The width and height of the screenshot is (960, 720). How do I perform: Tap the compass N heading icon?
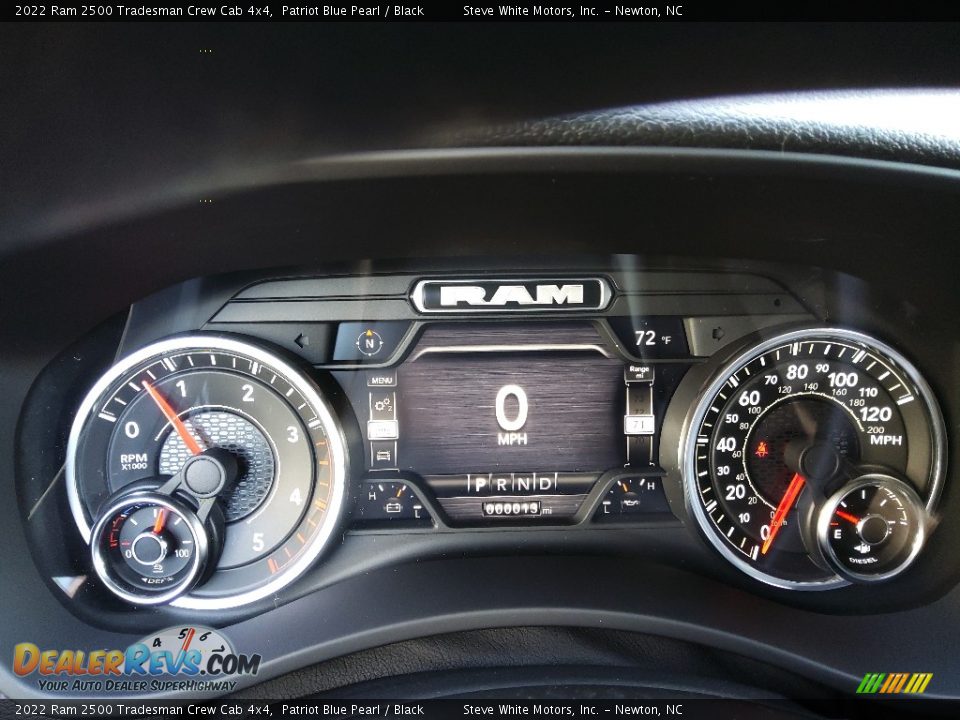tap(369, 342)
